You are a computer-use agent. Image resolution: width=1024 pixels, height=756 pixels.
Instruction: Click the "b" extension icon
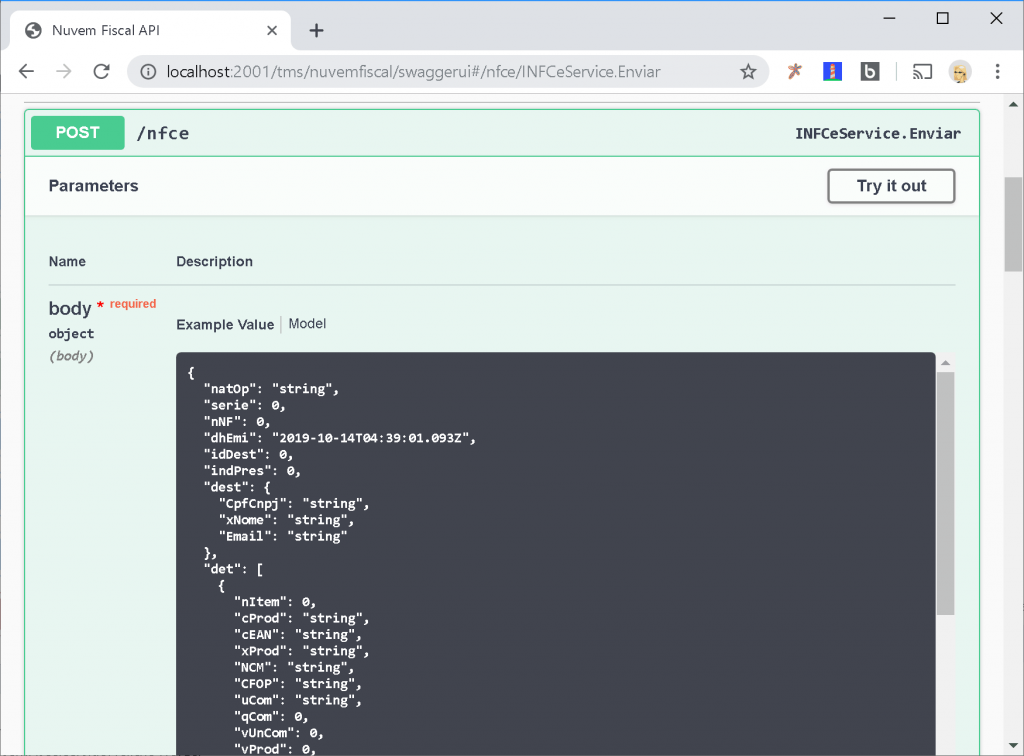[x=869, y=71]
